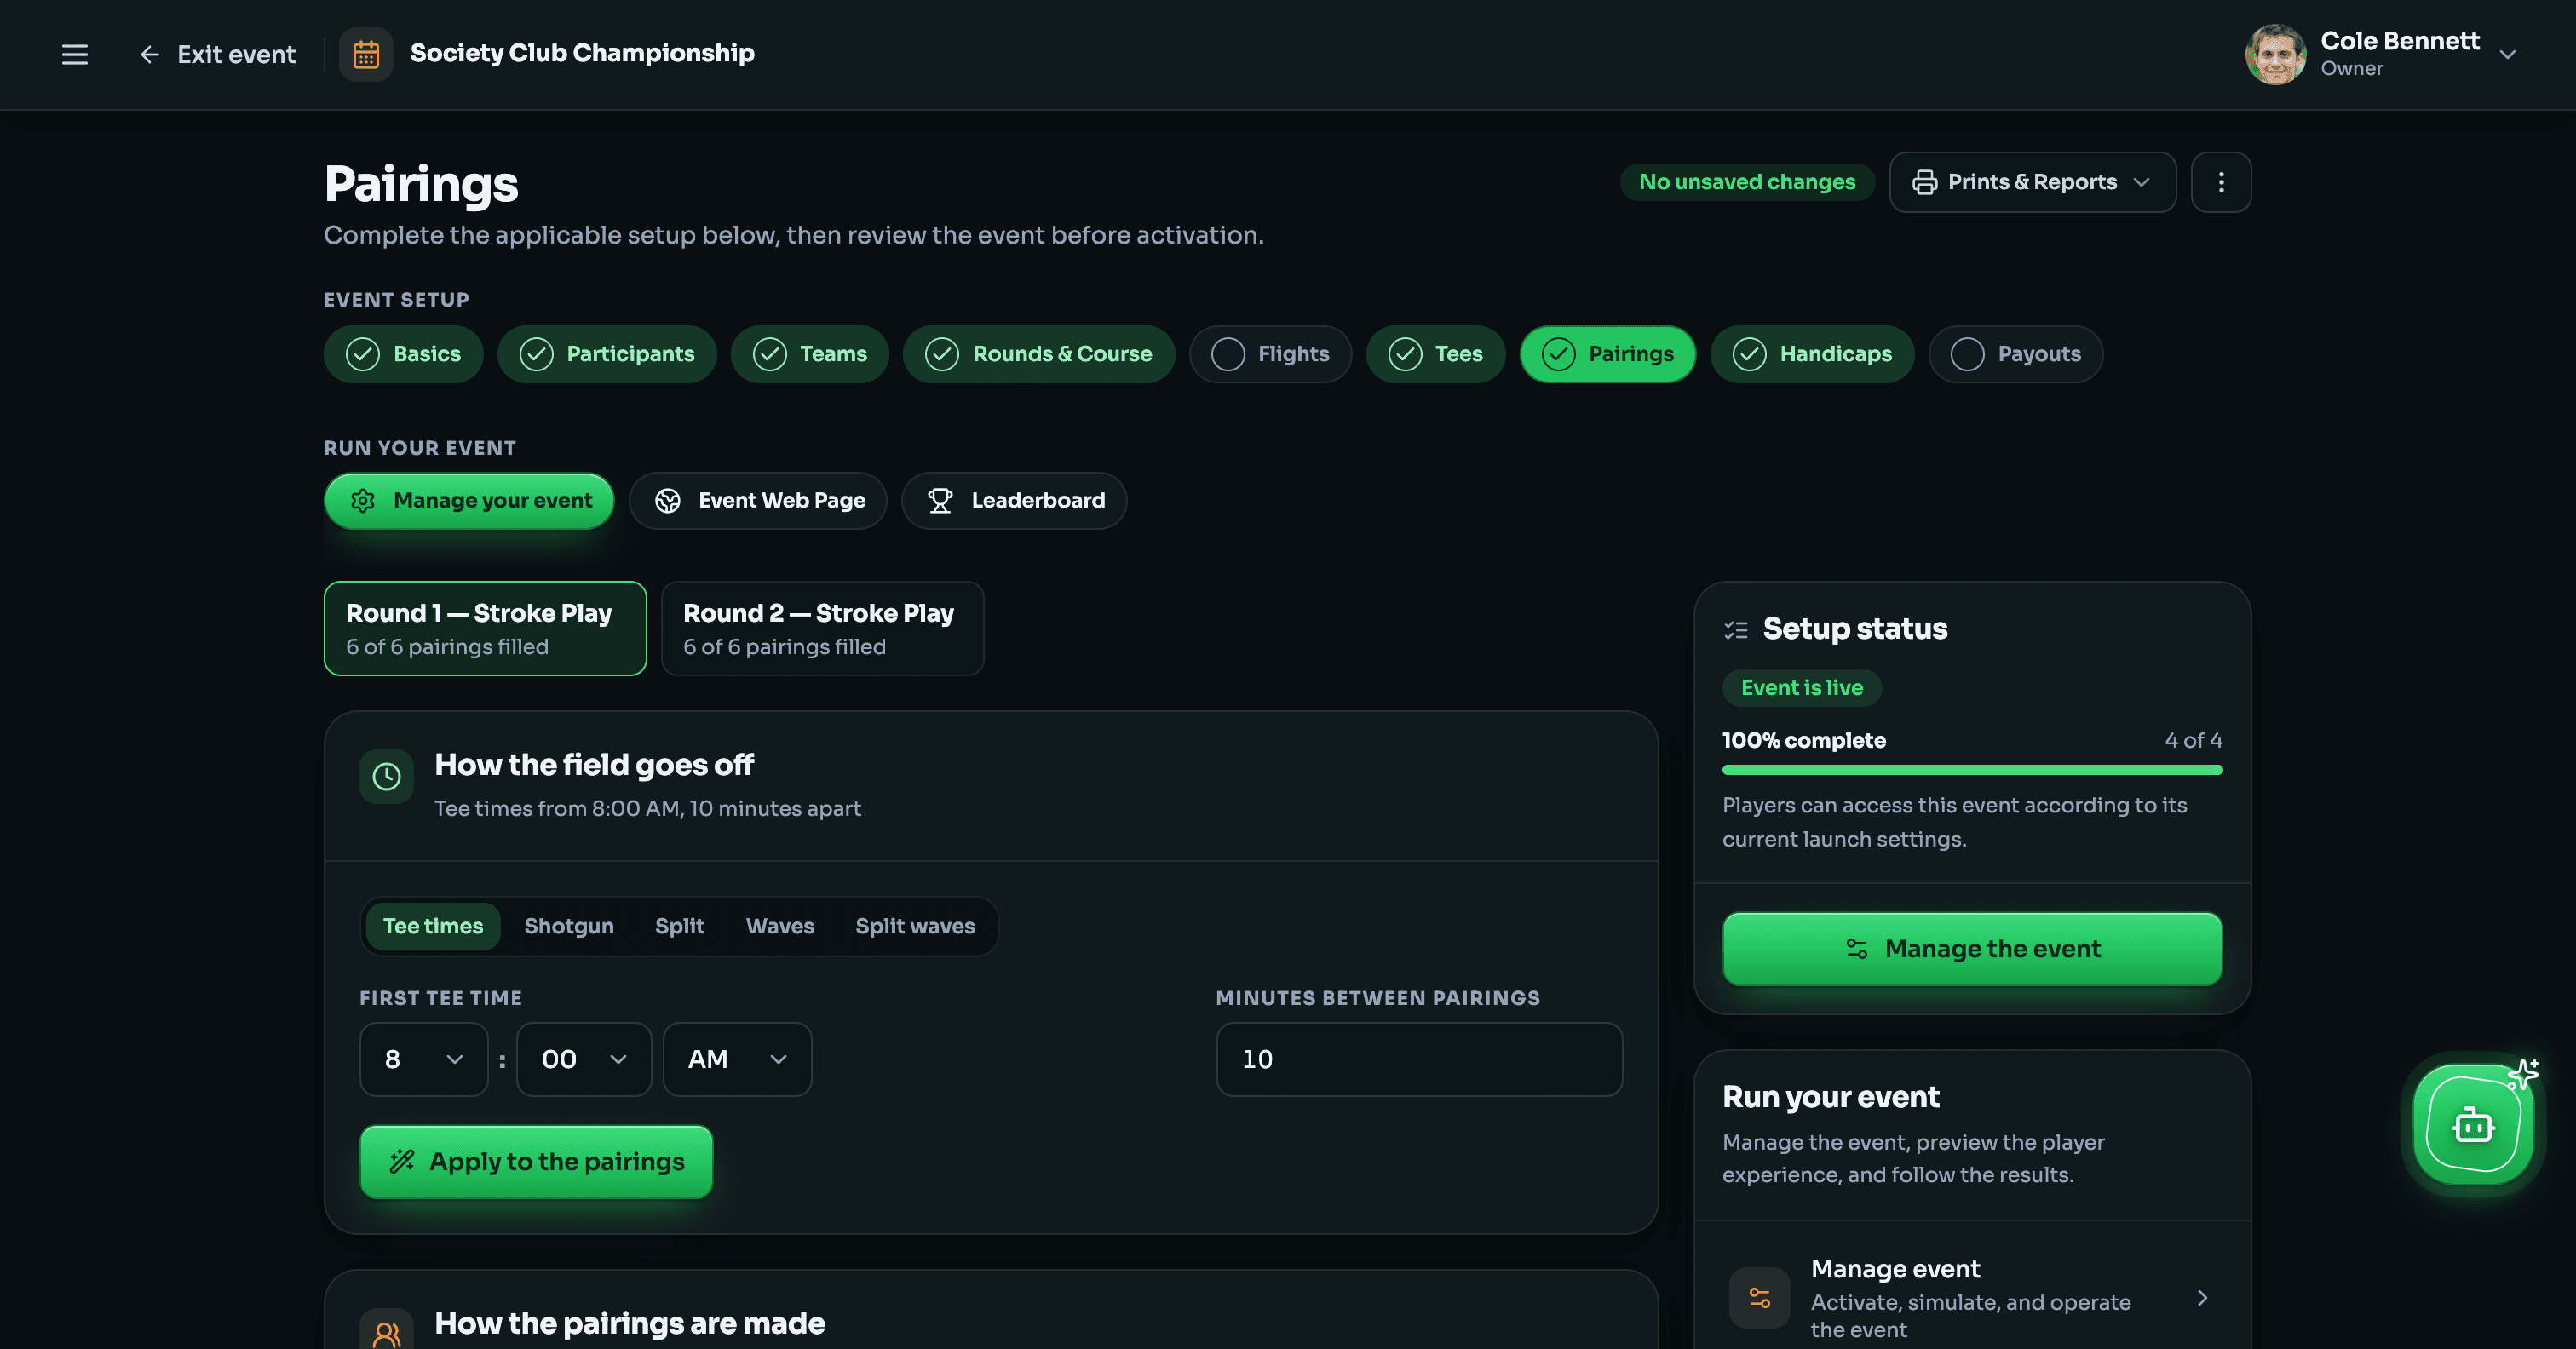Screen dimensions: 2576x1349
Task: Click the orange calendar event icon
Action: tap(366, 54)
